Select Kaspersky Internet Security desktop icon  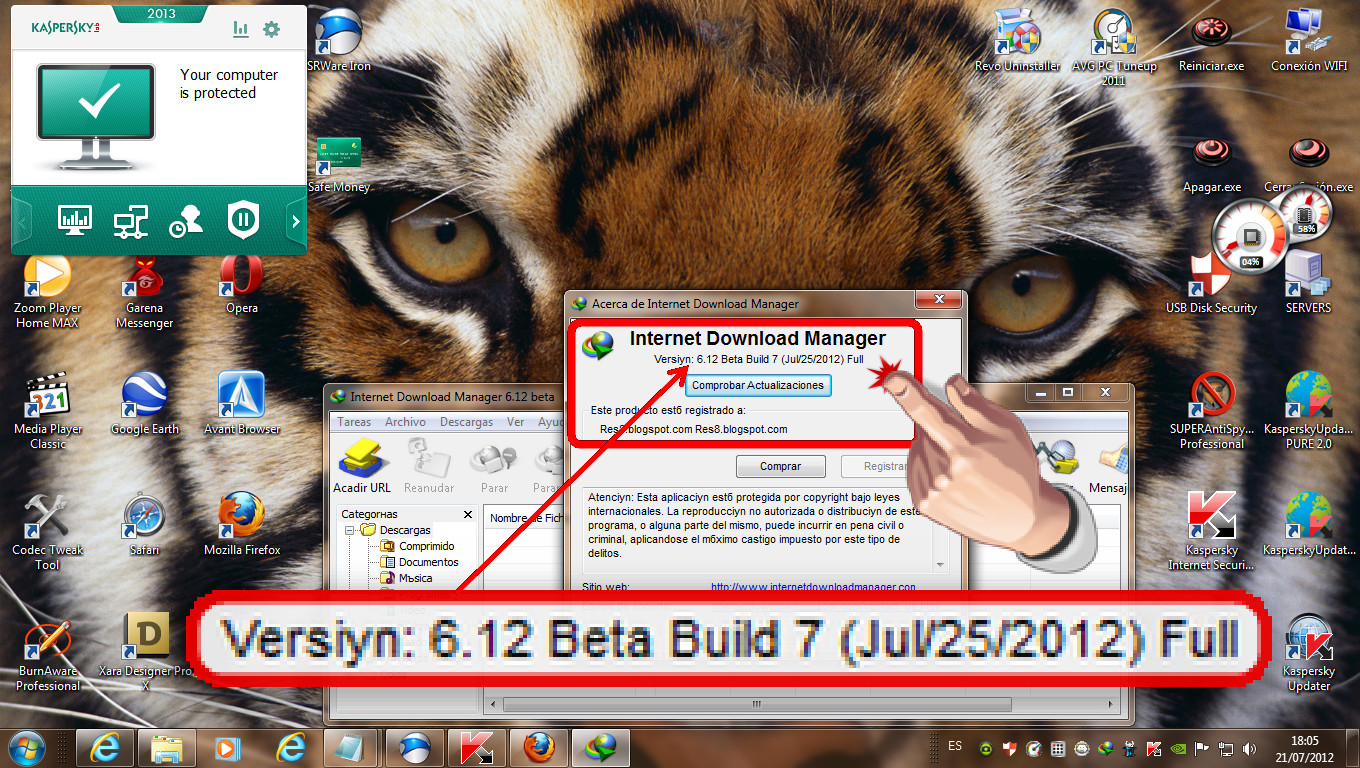1211,532
